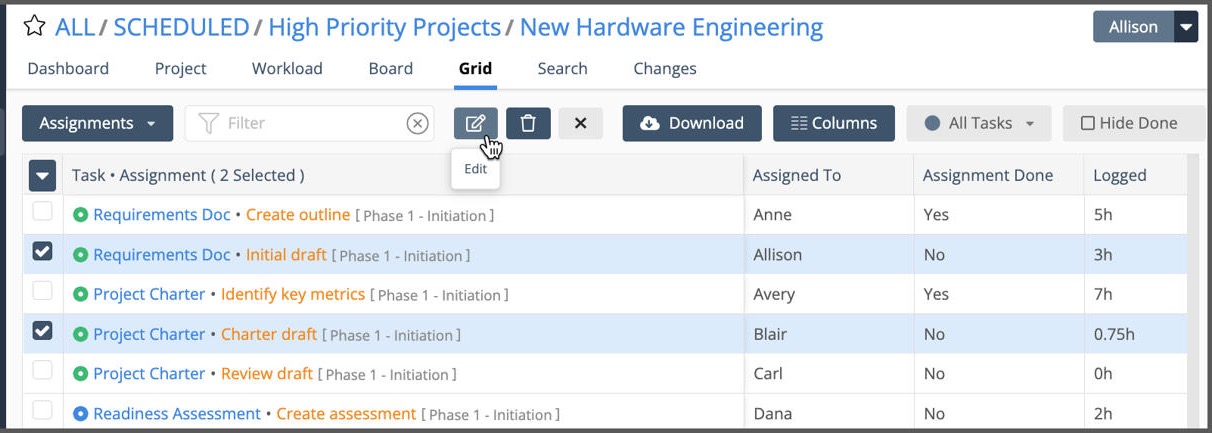1212x433 pixels.
Task: Click the trash delete icon button
Action: [x=528, y=123]
